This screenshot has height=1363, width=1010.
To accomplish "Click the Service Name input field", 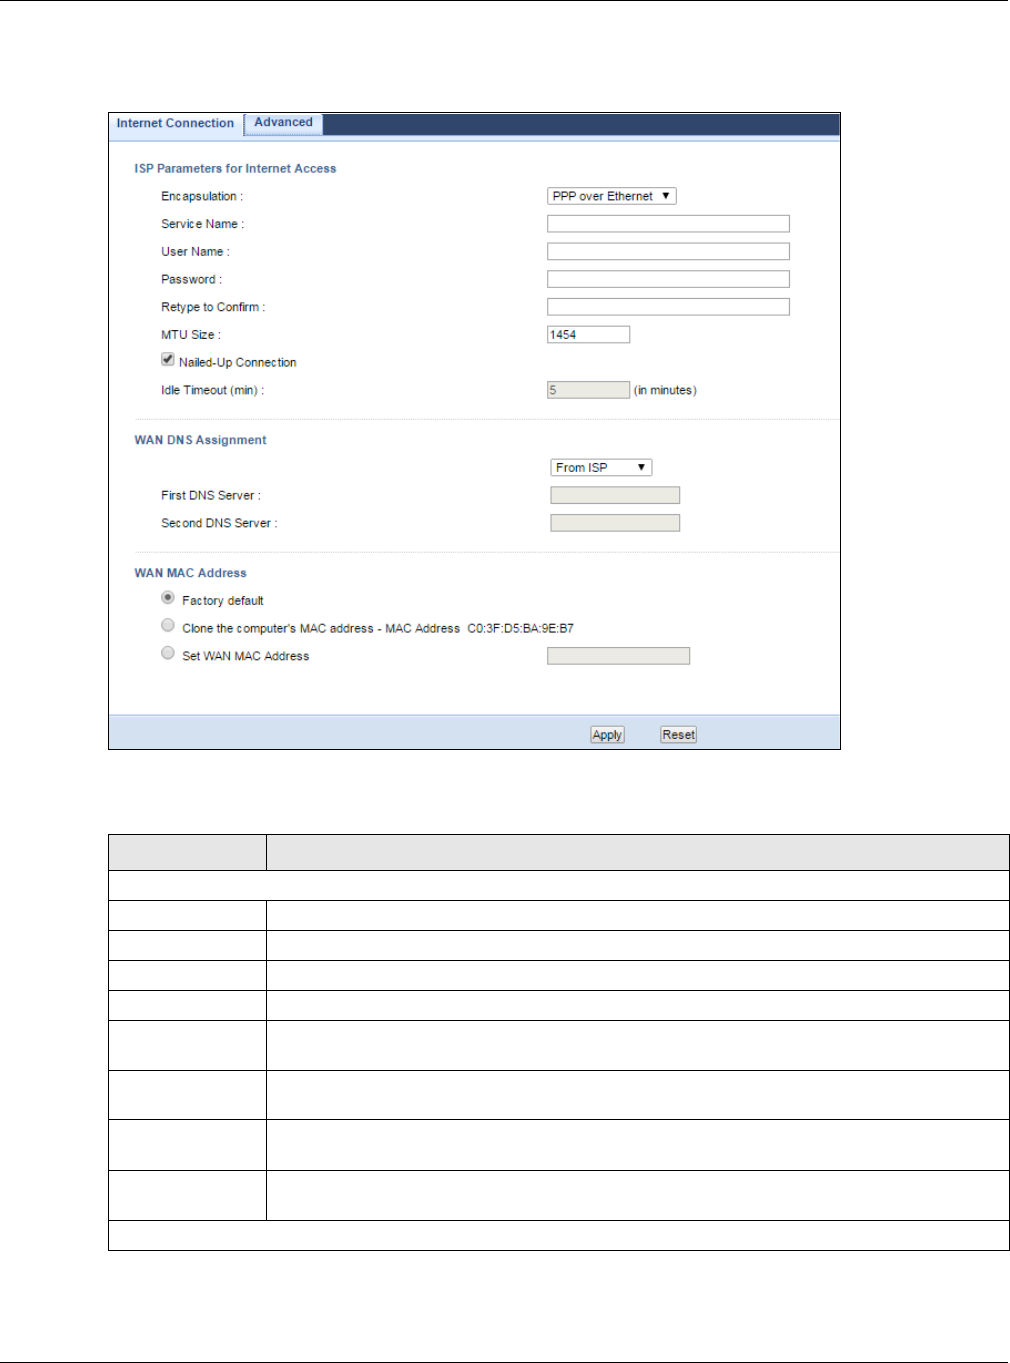I will click(x=668, y=224).
